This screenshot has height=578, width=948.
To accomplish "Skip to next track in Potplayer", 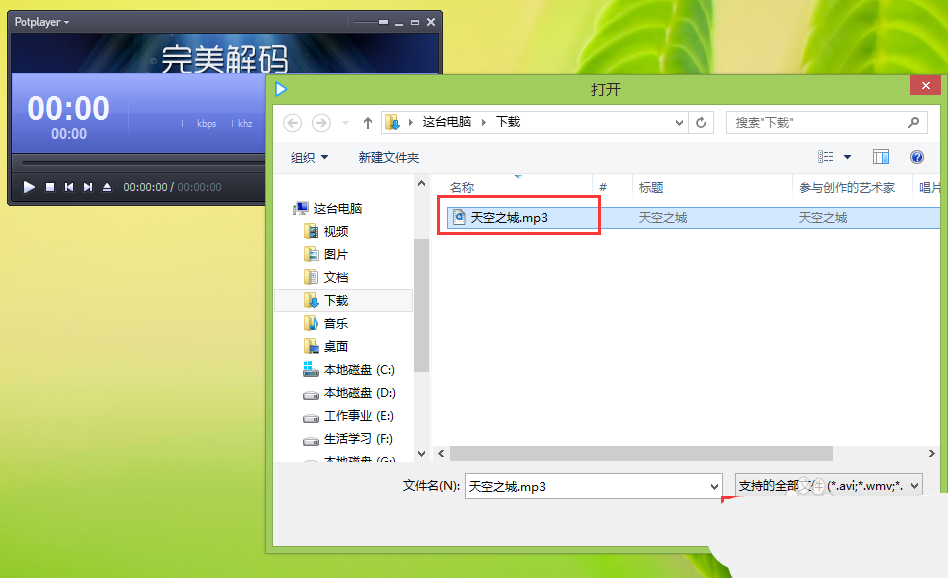I will [88, 187].
